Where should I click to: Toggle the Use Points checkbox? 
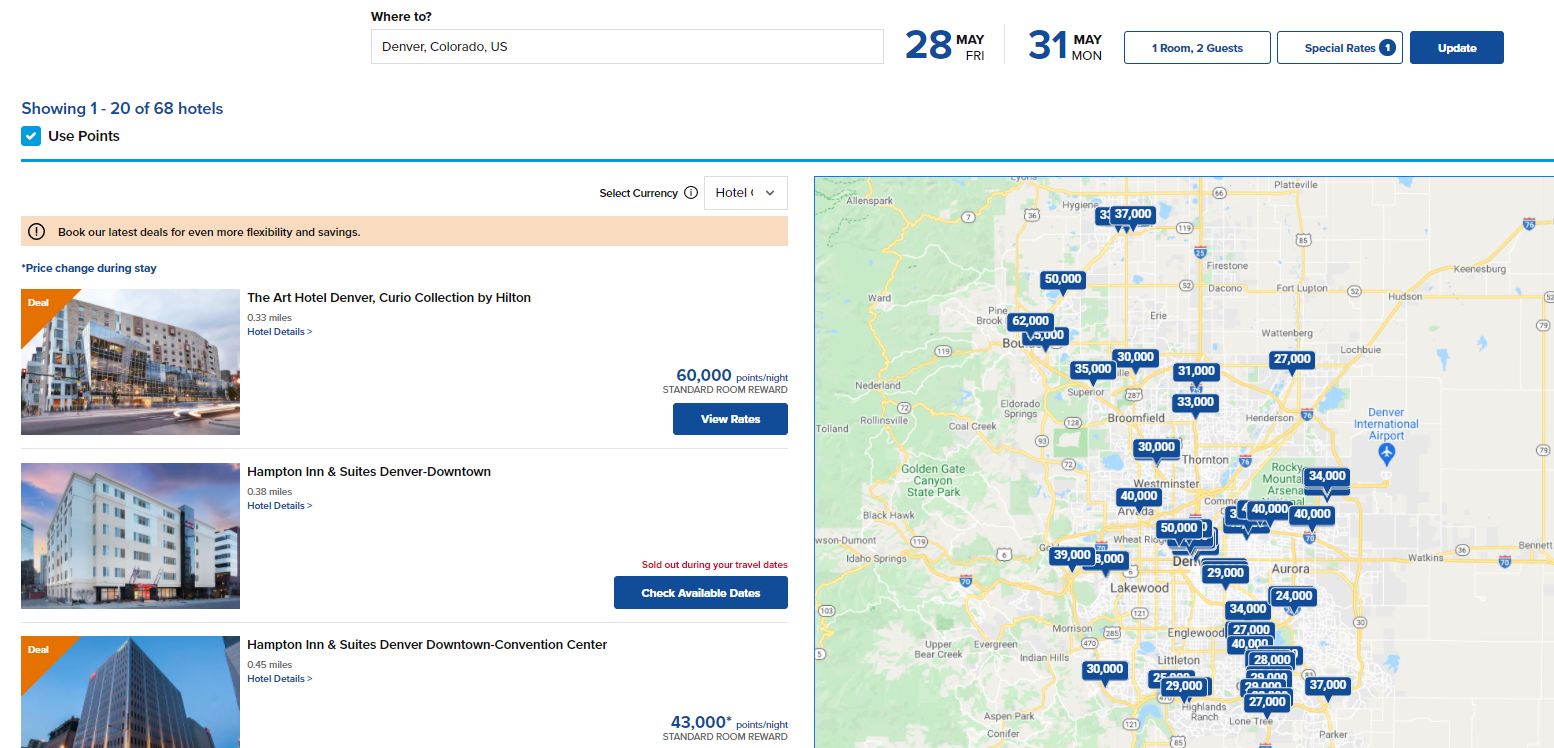31,136
